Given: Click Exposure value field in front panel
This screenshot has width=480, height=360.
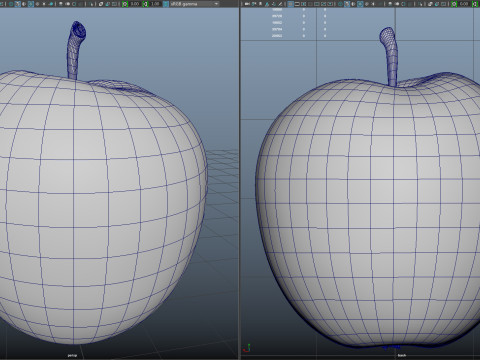Looking at the screenshot, I should (x=464, y=4).
